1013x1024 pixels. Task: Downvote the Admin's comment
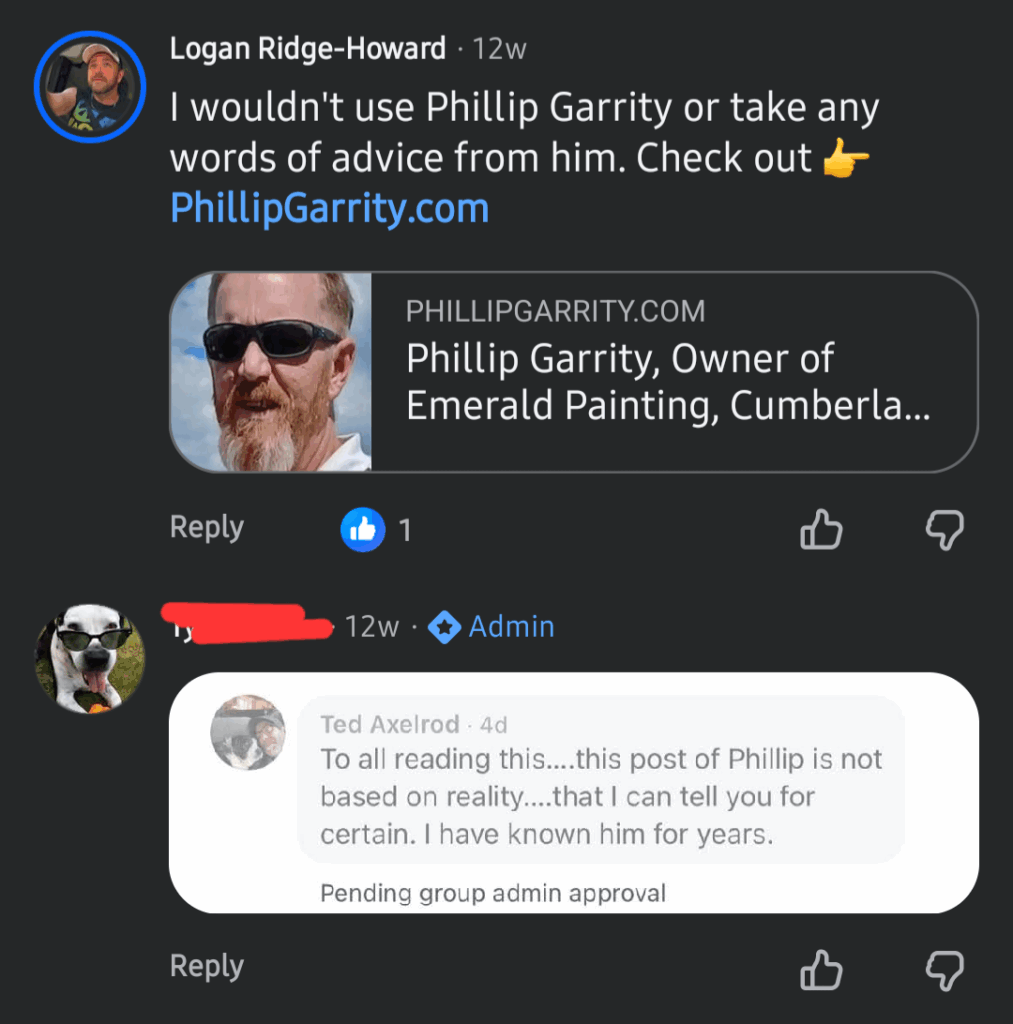[x=943, y=969]
